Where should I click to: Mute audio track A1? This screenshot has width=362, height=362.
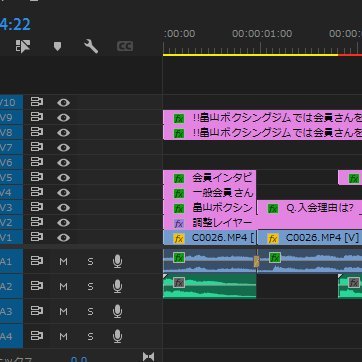click(63, 262)
